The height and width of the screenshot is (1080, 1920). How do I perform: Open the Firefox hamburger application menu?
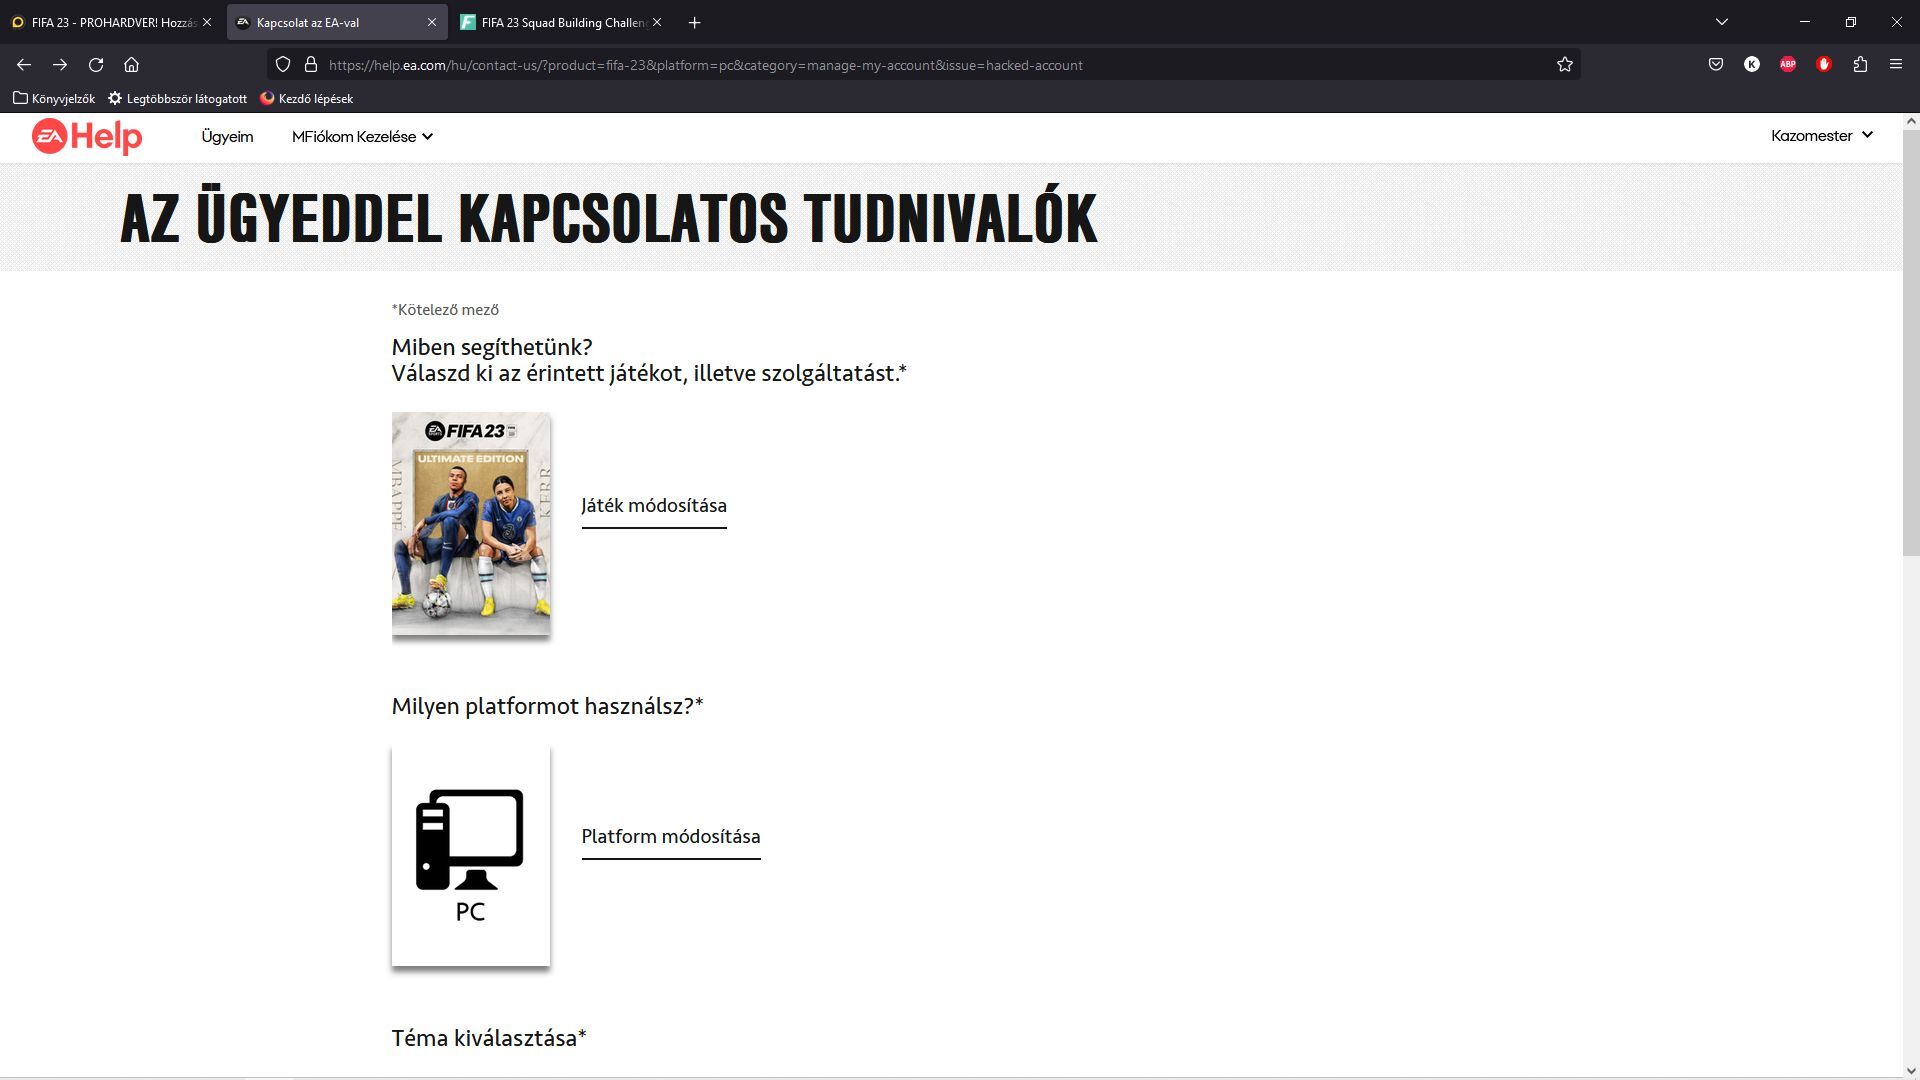tap(1896, 65)
